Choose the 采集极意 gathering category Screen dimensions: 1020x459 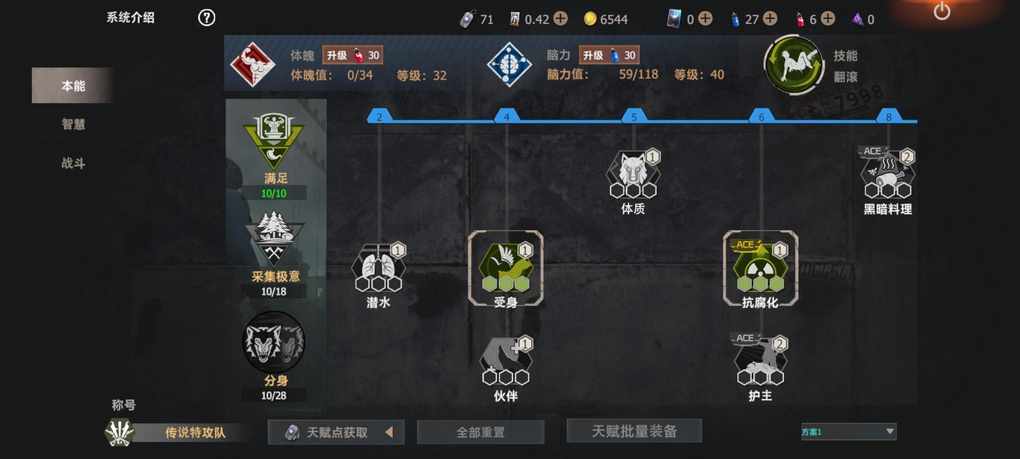(273, 239)
